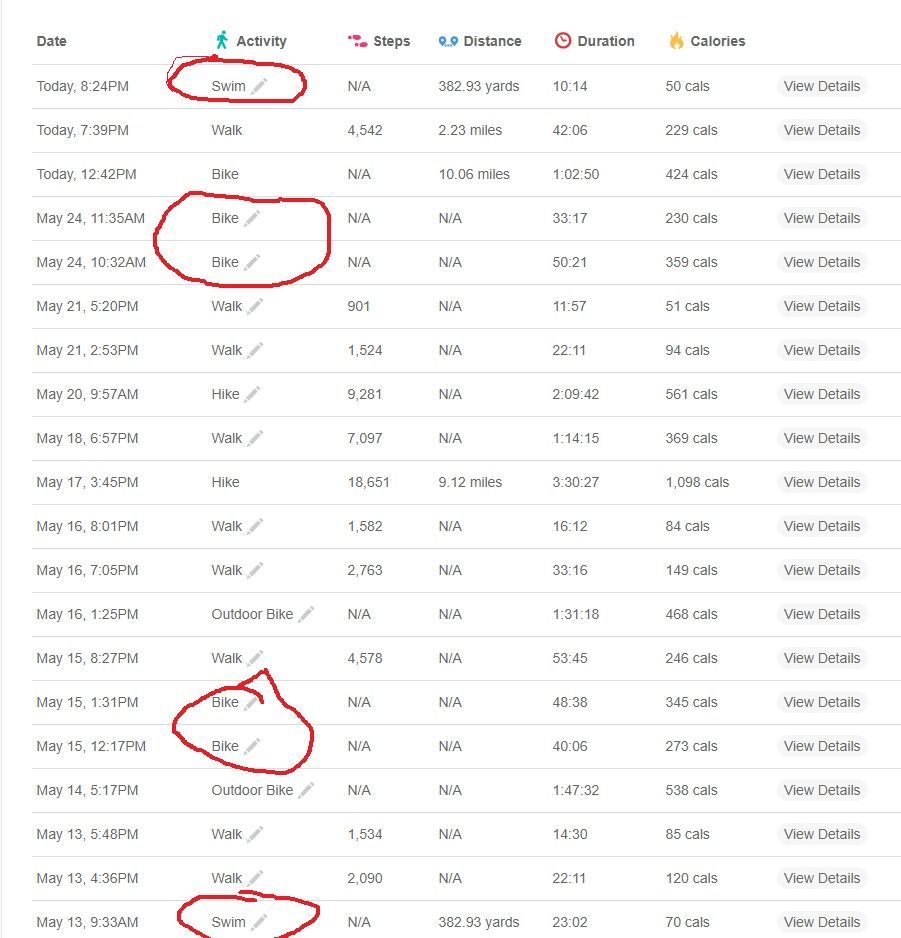Image resolution: width=901 pixels, height=938 pixels.
Task: Edit the May 14 Outdoor Bike entry
Action: [x=306, y=790]
